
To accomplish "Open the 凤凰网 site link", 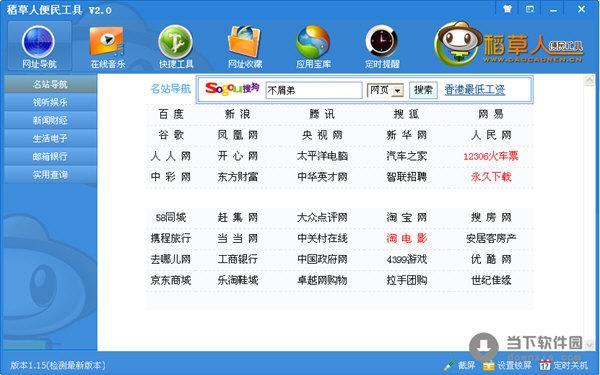I will [x=238, y=135].
